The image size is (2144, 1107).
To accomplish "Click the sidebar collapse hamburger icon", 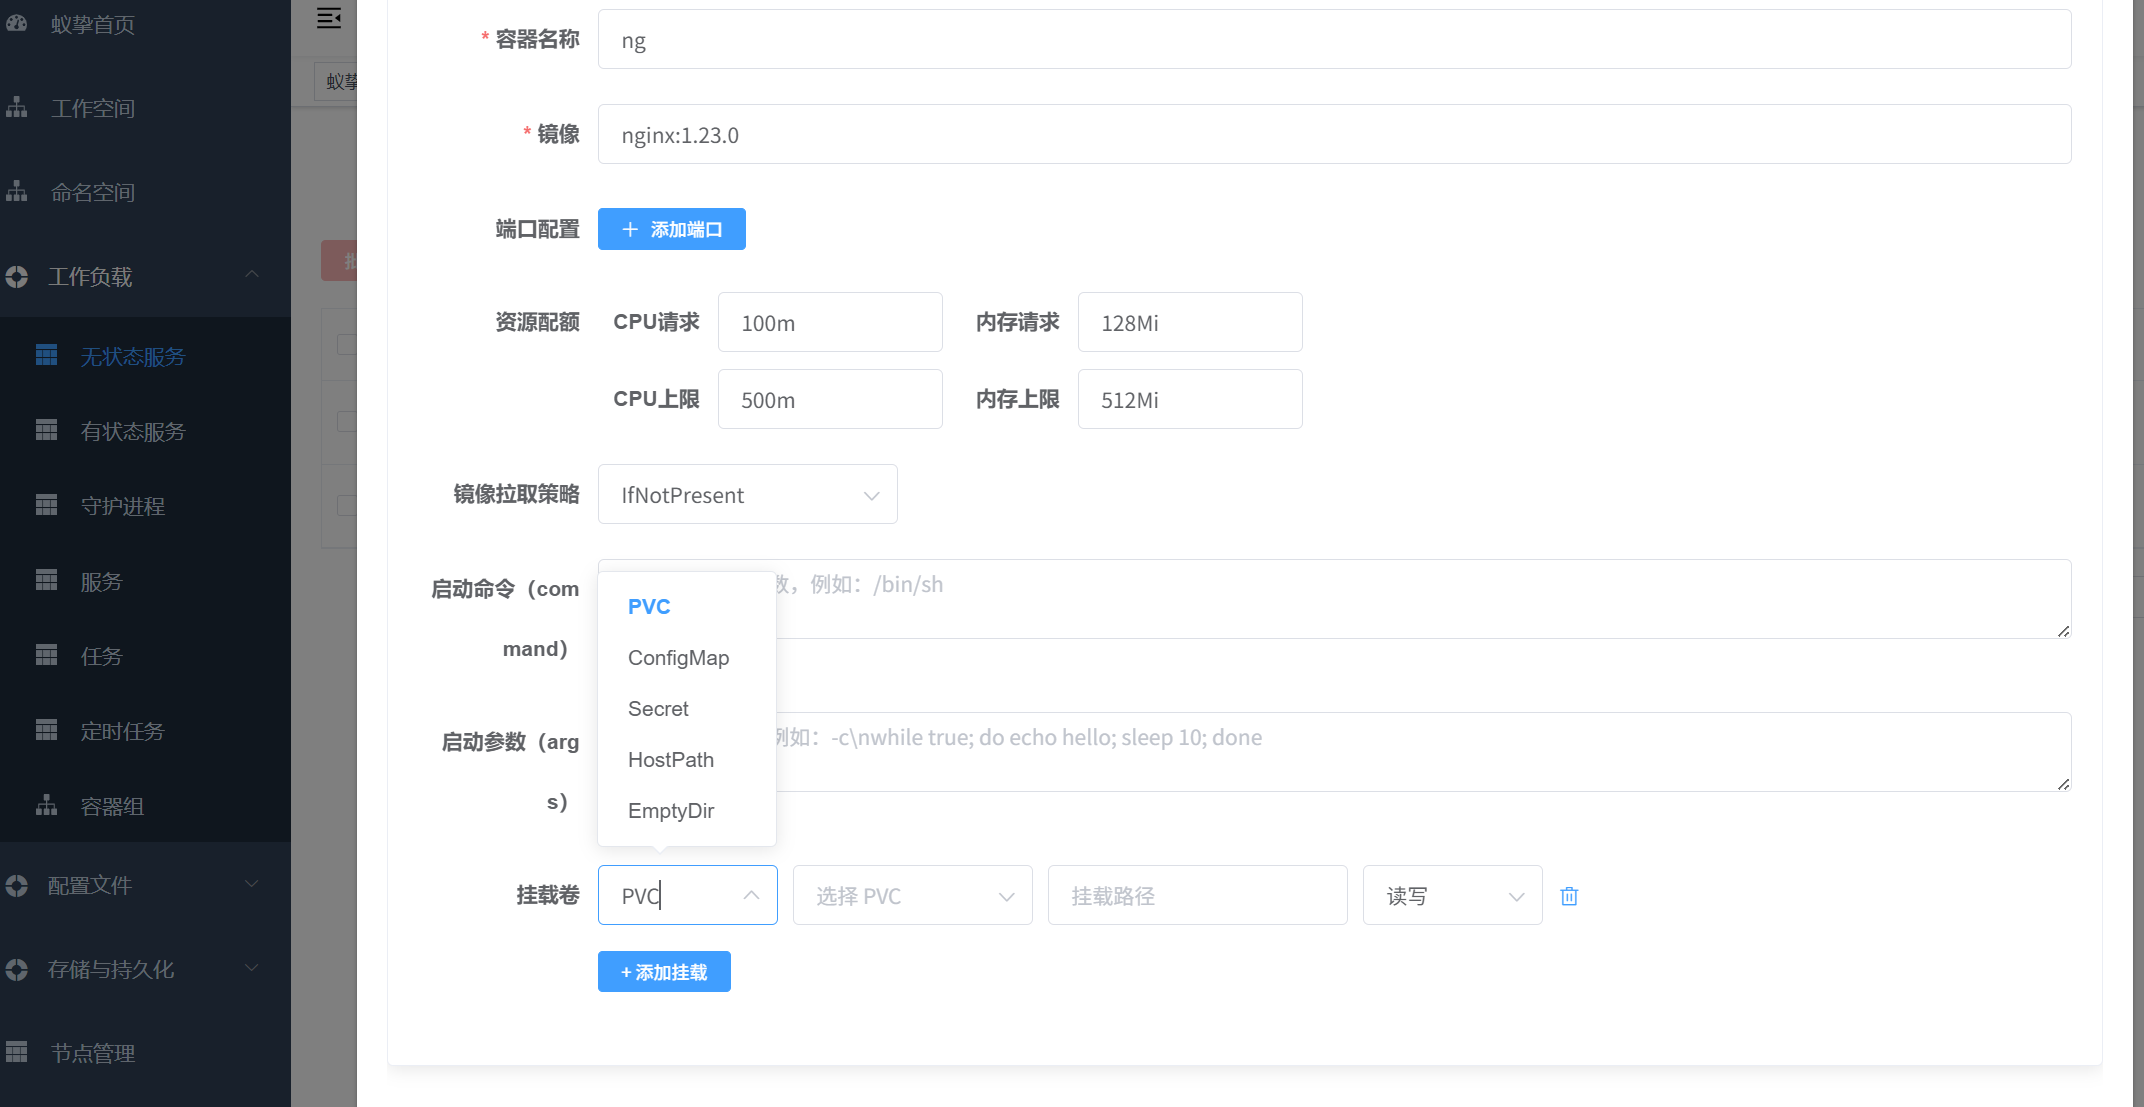I will point(329,18).
